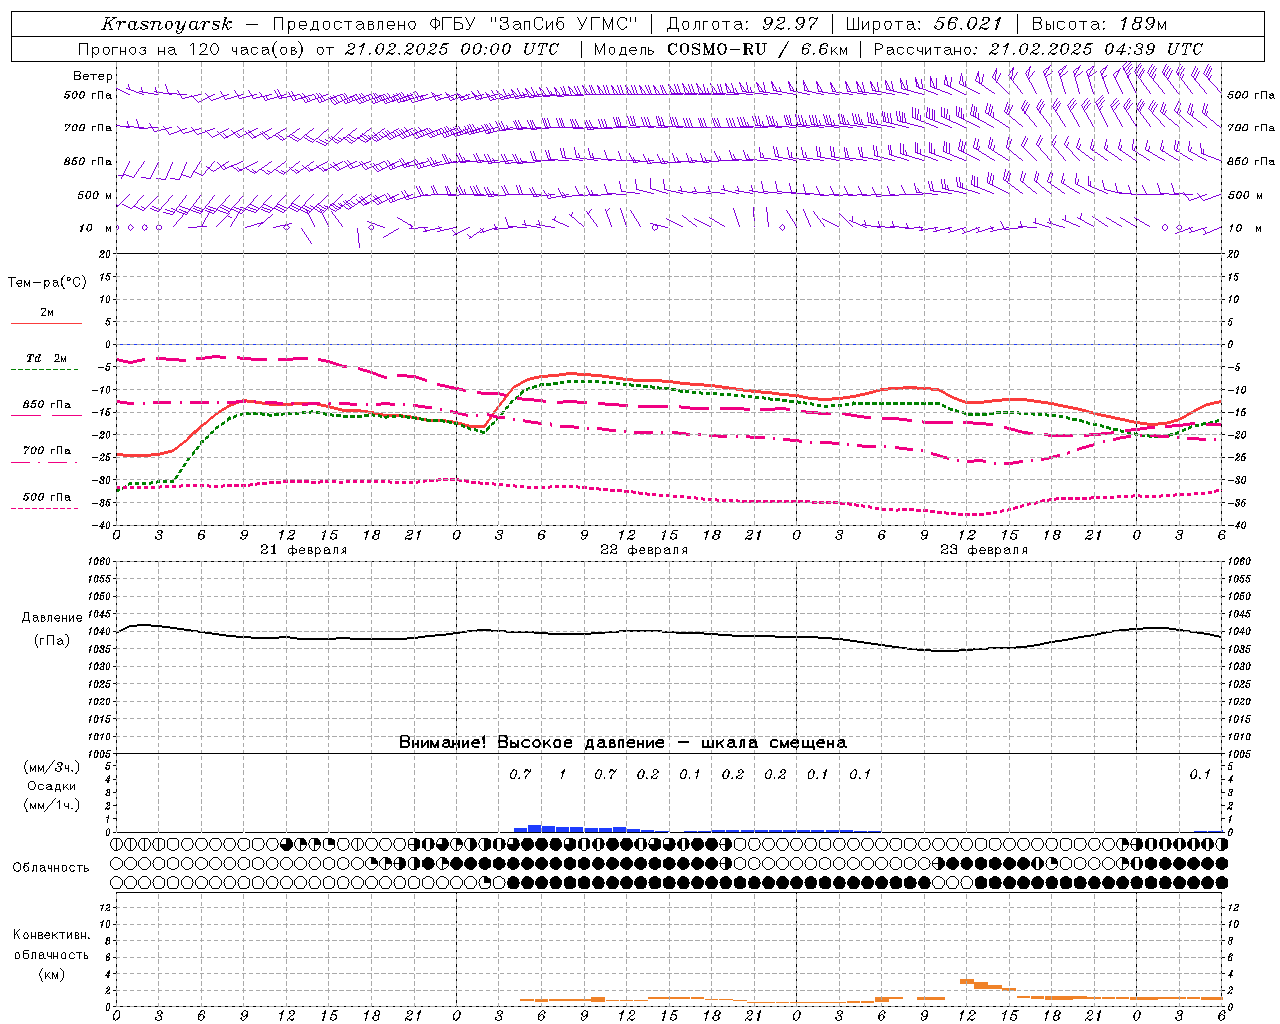1280x1024 pixels.
Task: Click the Тем-ра(°C) temperature panel label
Action: coord(47,283)
